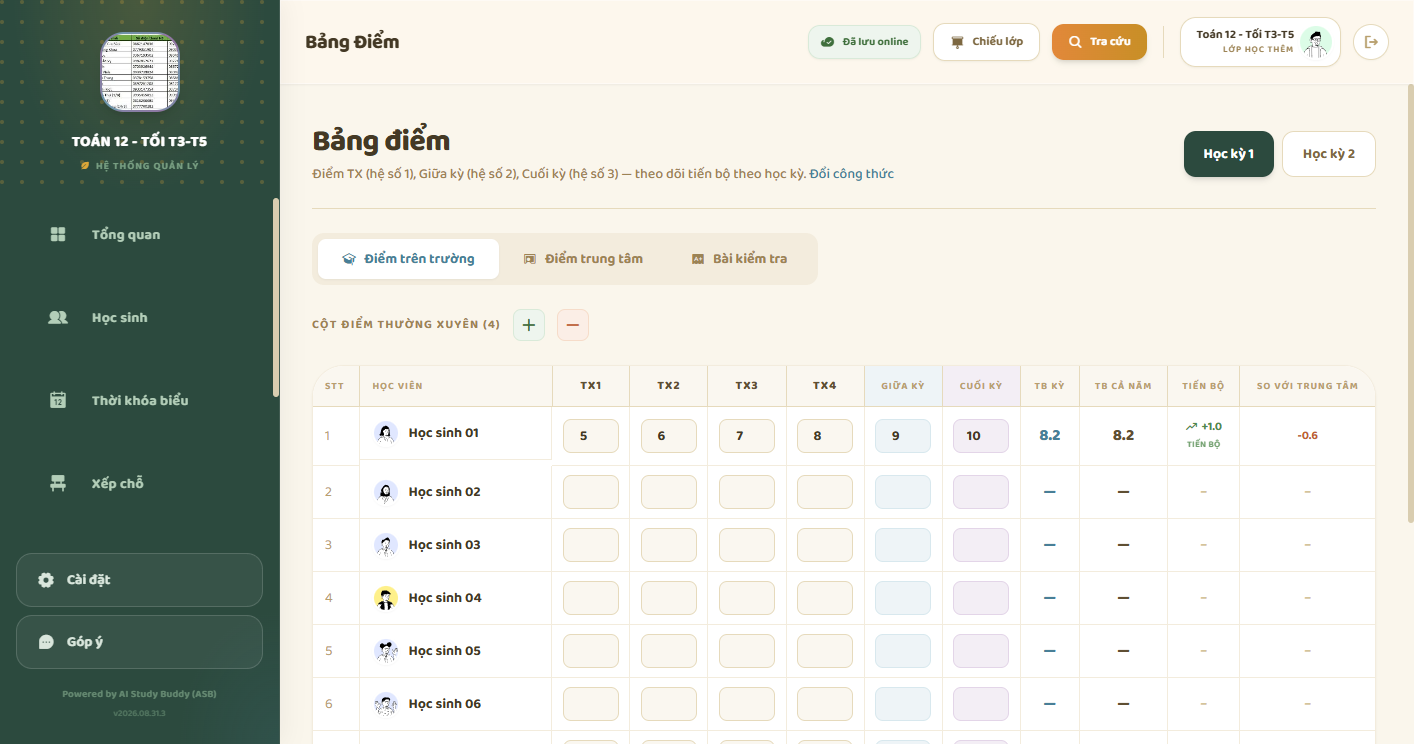Click Học sinh 04's avatar

pos(386,598)
